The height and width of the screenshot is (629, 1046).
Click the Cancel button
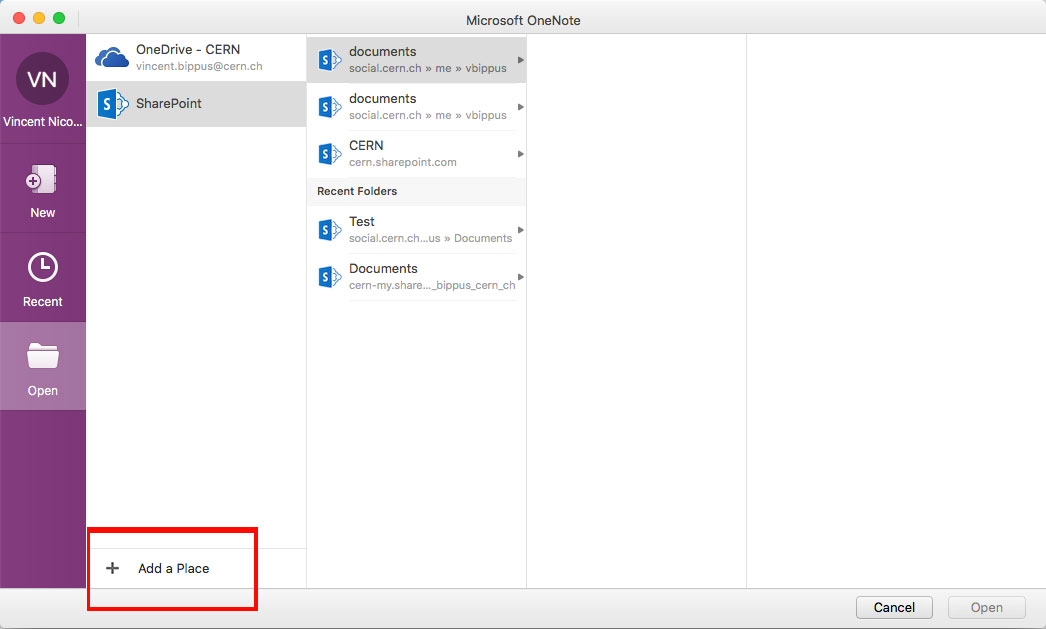pos(894,608)
